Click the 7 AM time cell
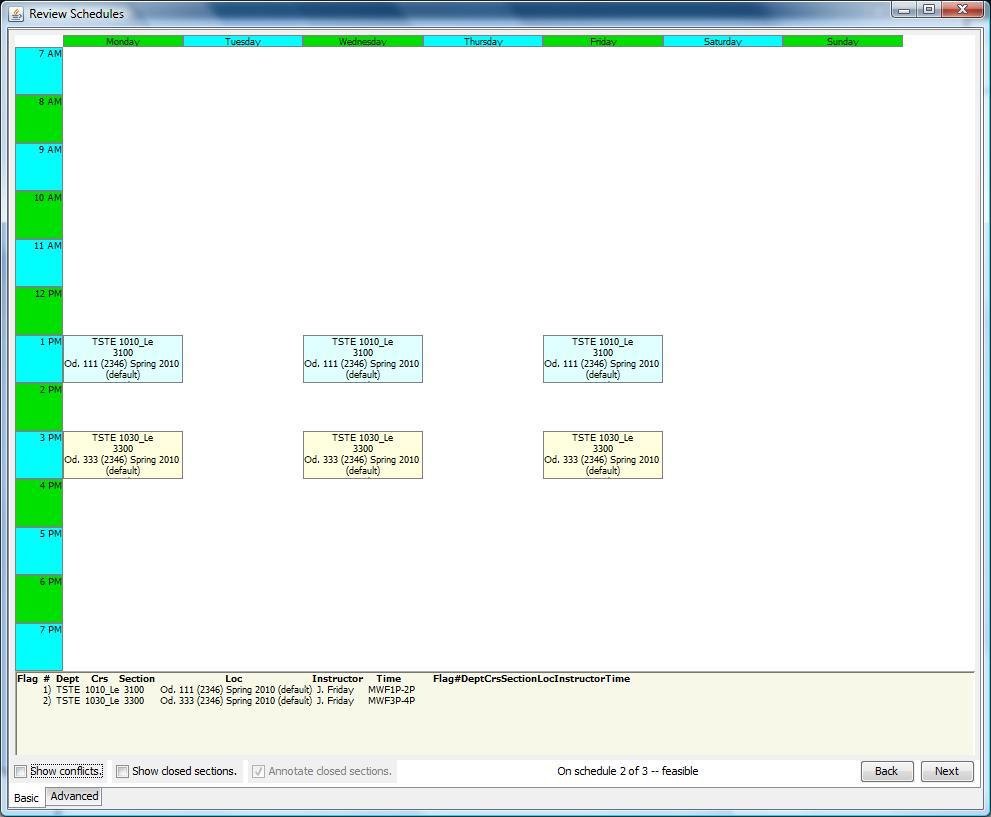This screenshot has height=817, width=991. pyautogui.click(x=38, y=70)
